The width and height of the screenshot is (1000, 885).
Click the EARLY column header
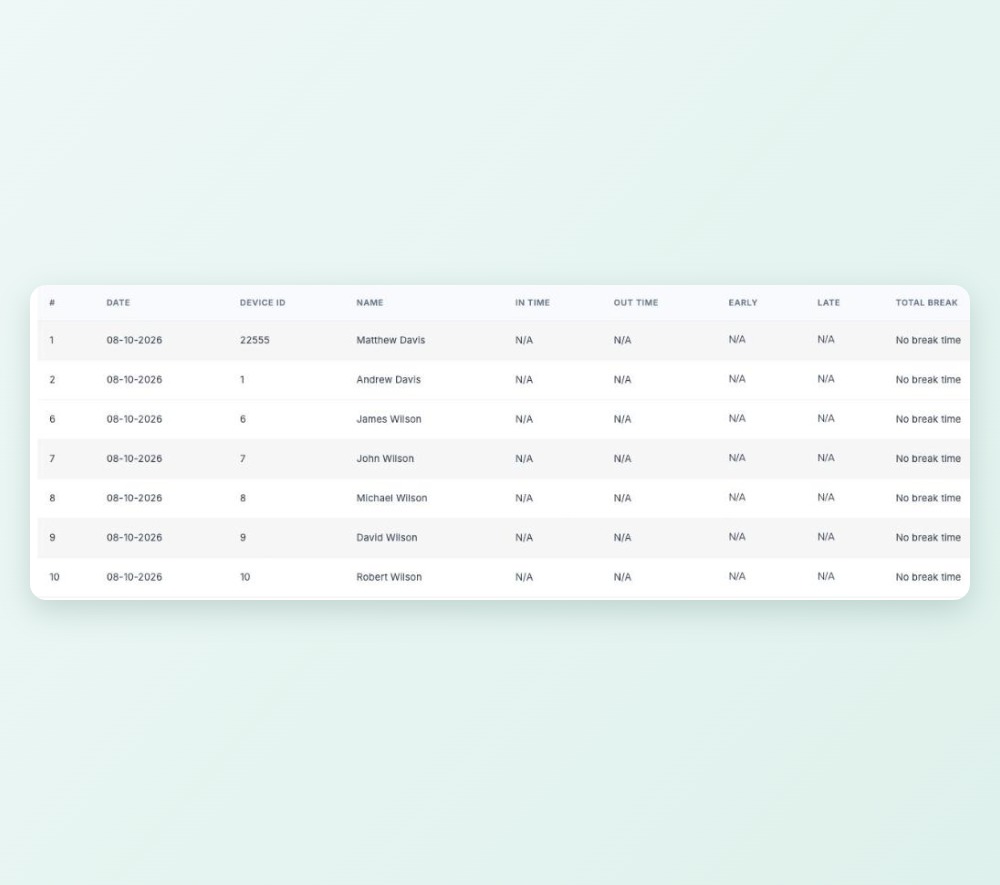tap(742, 303)
